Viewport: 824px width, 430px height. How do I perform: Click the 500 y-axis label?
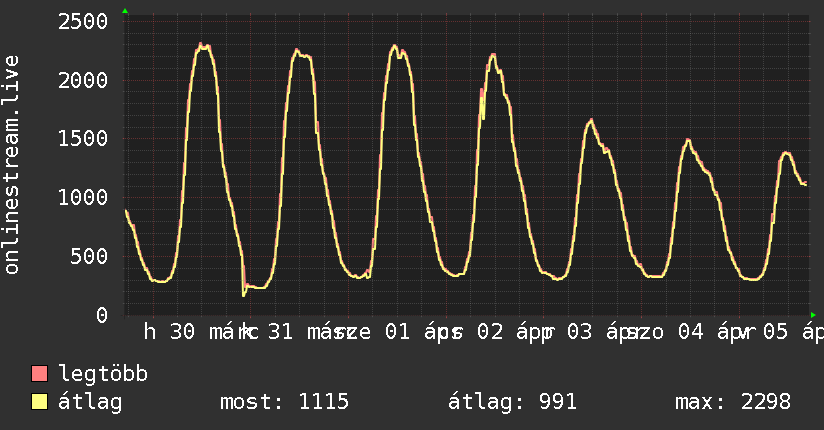[89, 256]
